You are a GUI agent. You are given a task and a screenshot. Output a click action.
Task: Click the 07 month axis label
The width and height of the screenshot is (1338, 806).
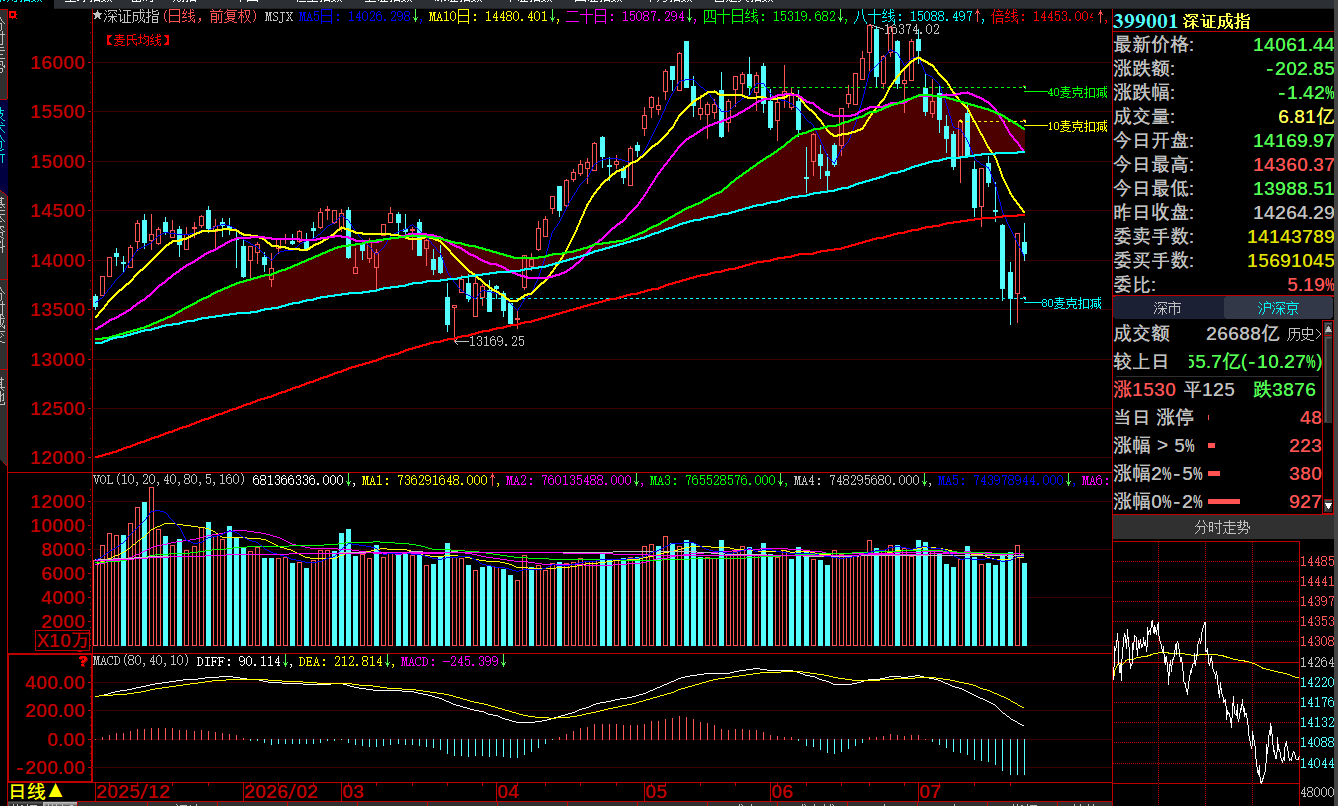[931, 791]
